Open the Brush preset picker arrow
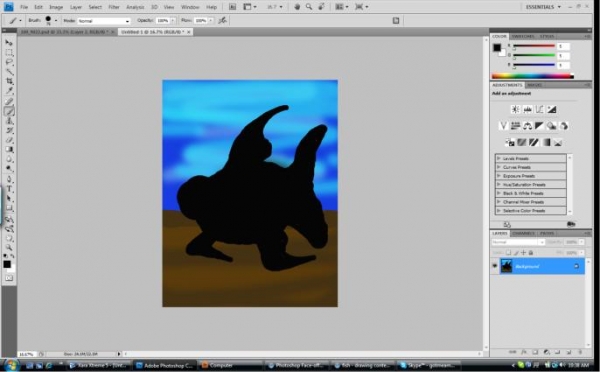Image resolution: width=600 pixels, height=372 pixels. click(x=56, y=21)
